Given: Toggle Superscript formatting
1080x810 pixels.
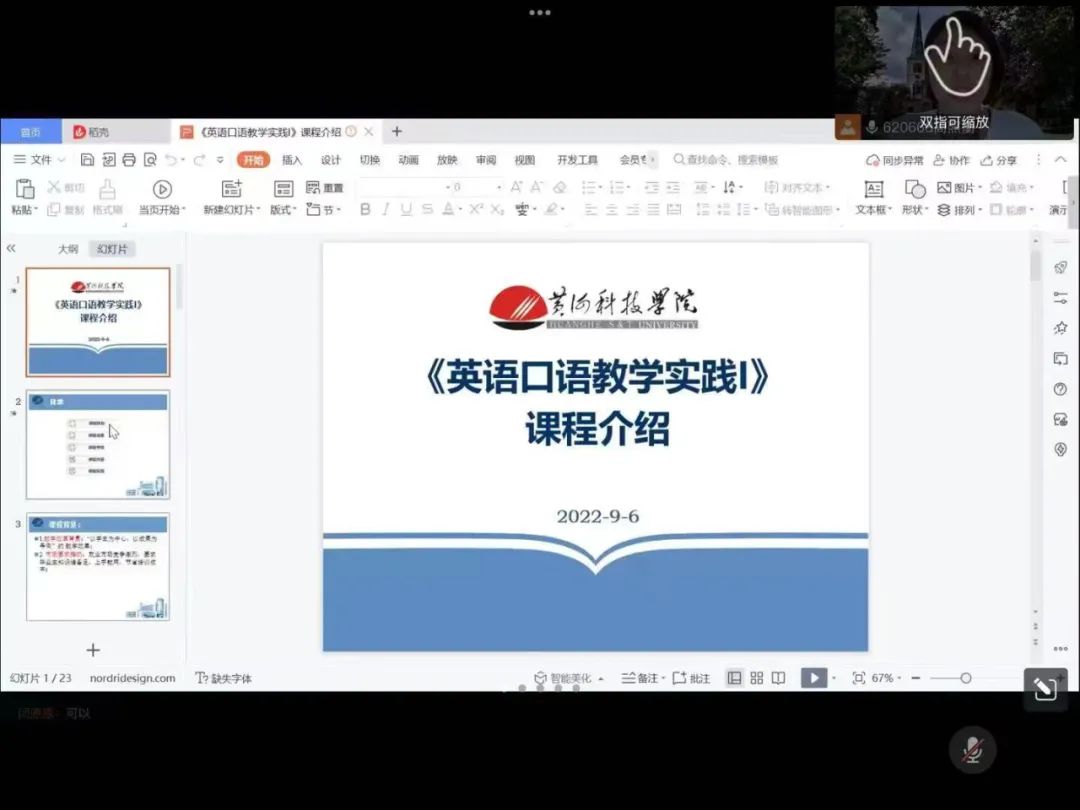Looking at the screenshot, I should click(476, 209).
